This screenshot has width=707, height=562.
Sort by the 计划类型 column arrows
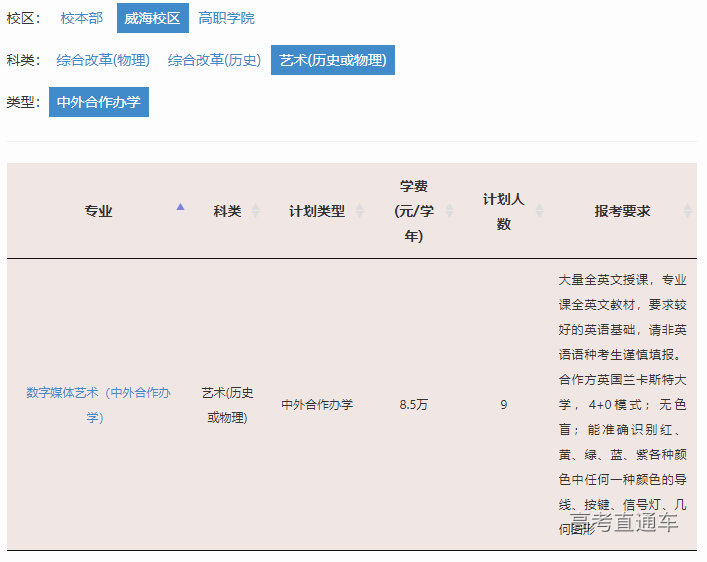(360, 211)
